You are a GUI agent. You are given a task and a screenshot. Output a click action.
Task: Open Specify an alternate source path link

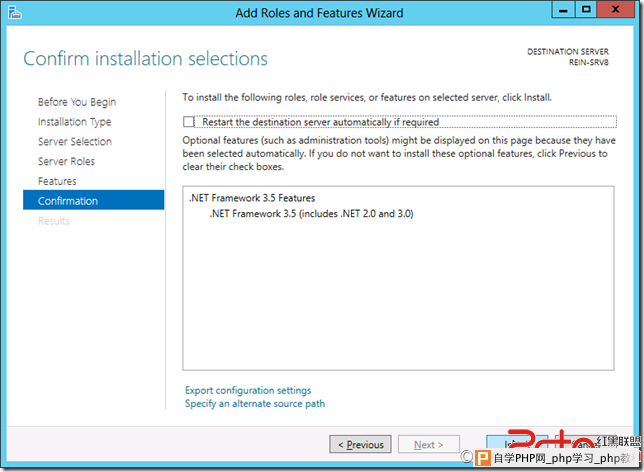pyautogui.click(x=255, y=403)
